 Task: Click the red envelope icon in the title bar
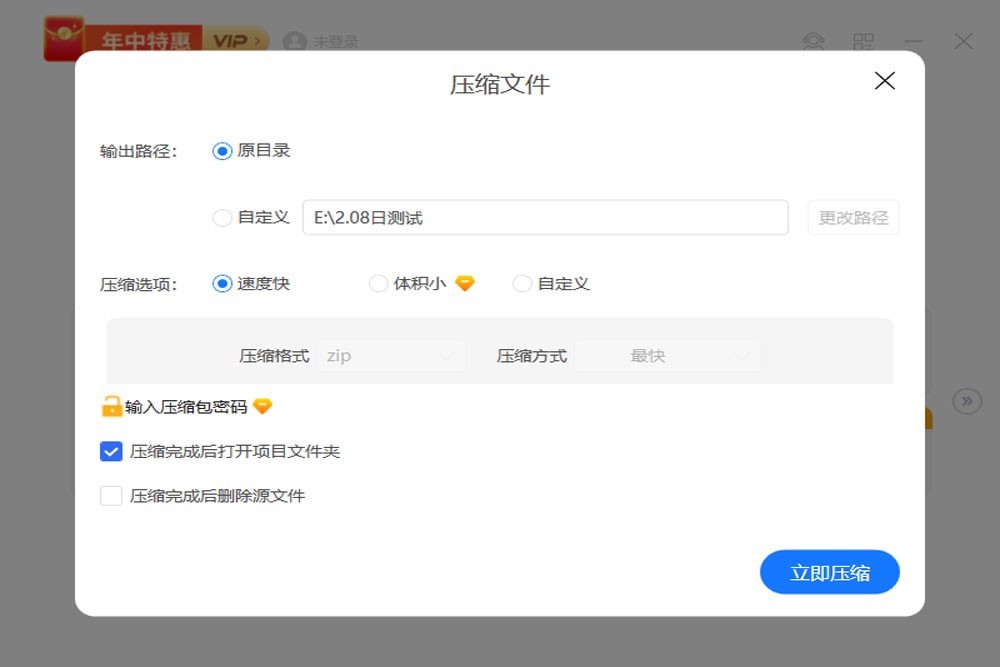64,38
